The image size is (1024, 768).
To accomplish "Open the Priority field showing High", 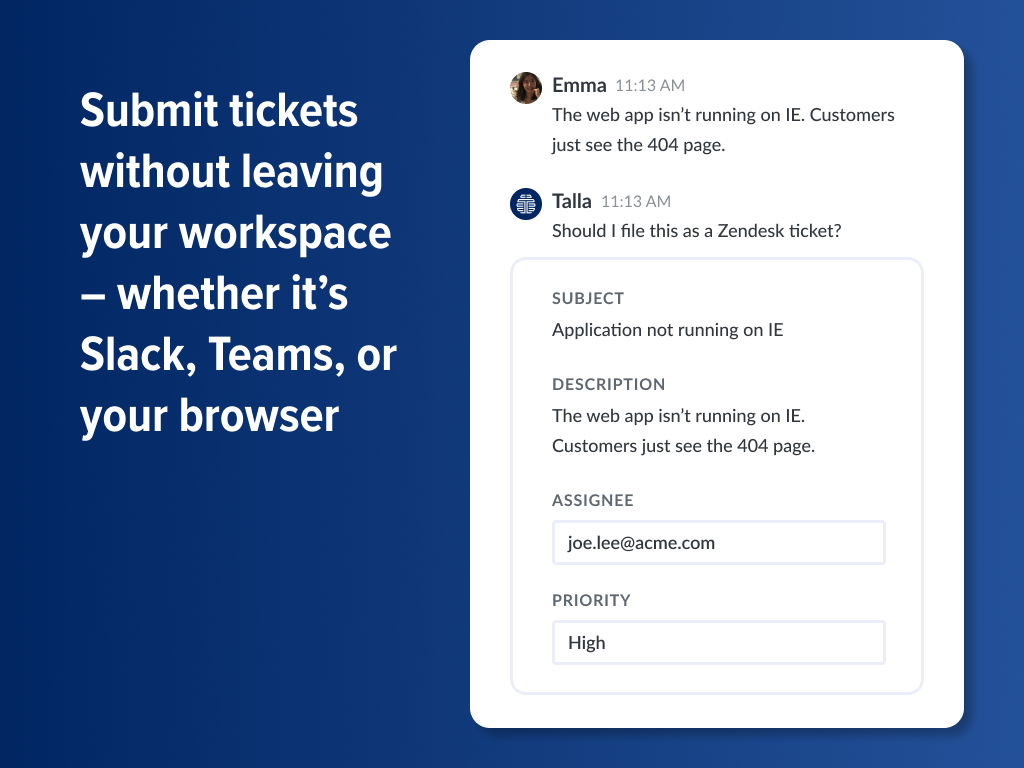I will pyautogui.click(x=718, y=643).
